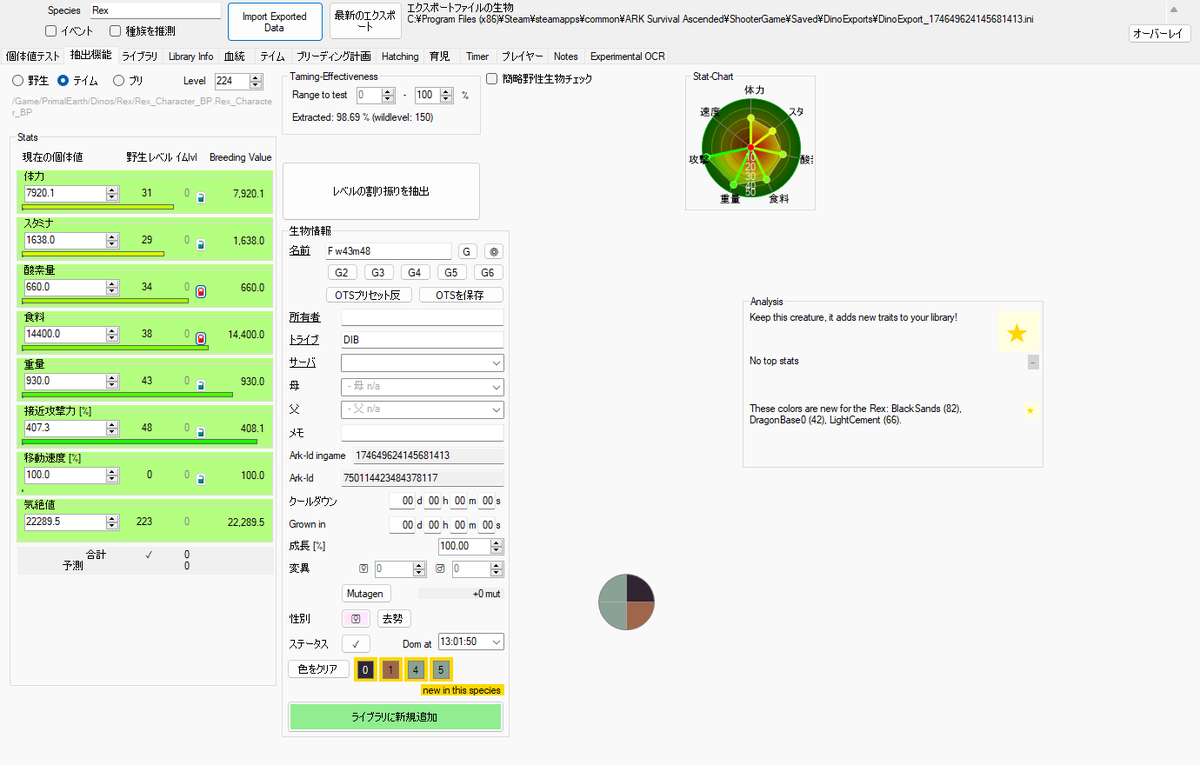Open the 父 (father) dropdown
Viewport: 1200px width, 765px height.
coord(422,409)
